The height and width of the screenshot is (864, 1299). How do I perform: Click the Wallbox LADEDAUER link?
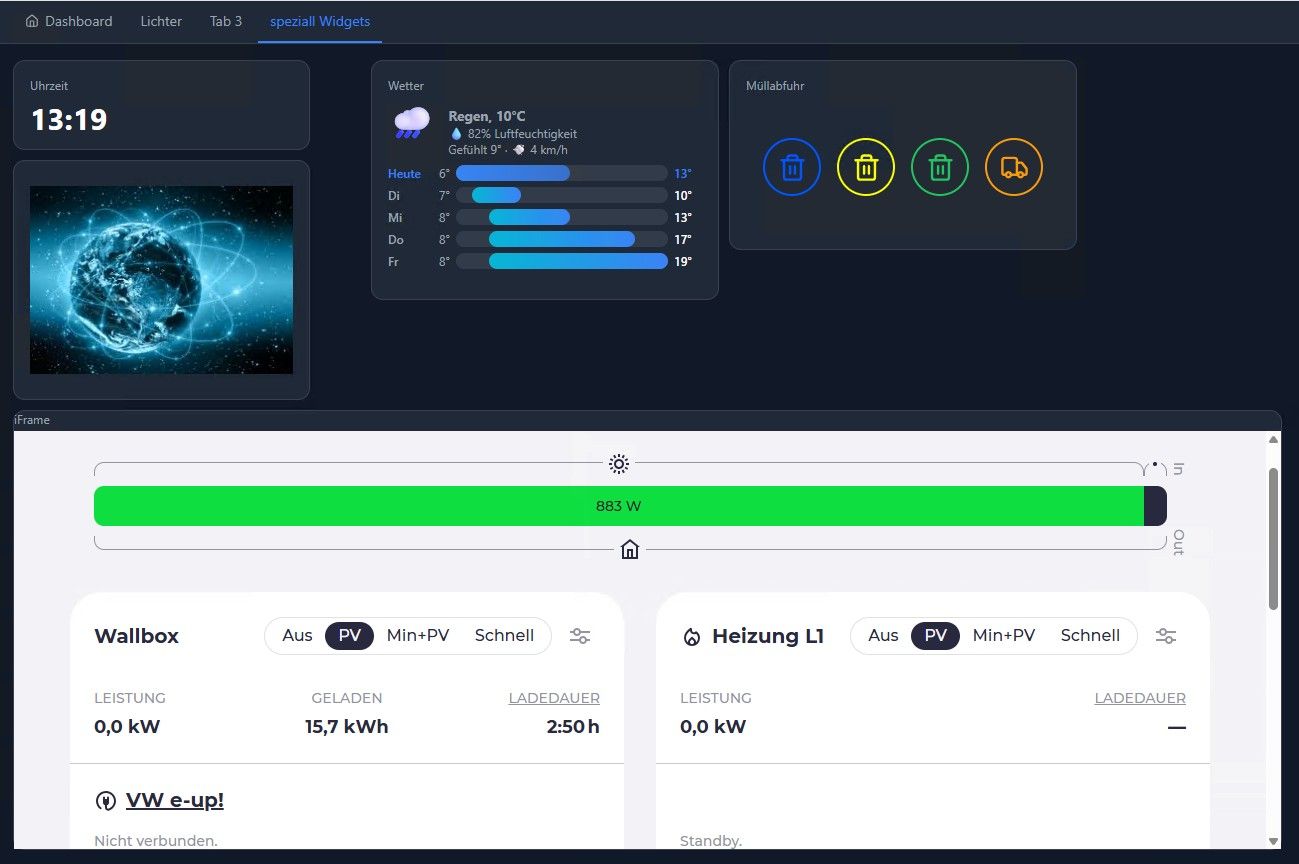pyautogui.click(x=554, y=698)
